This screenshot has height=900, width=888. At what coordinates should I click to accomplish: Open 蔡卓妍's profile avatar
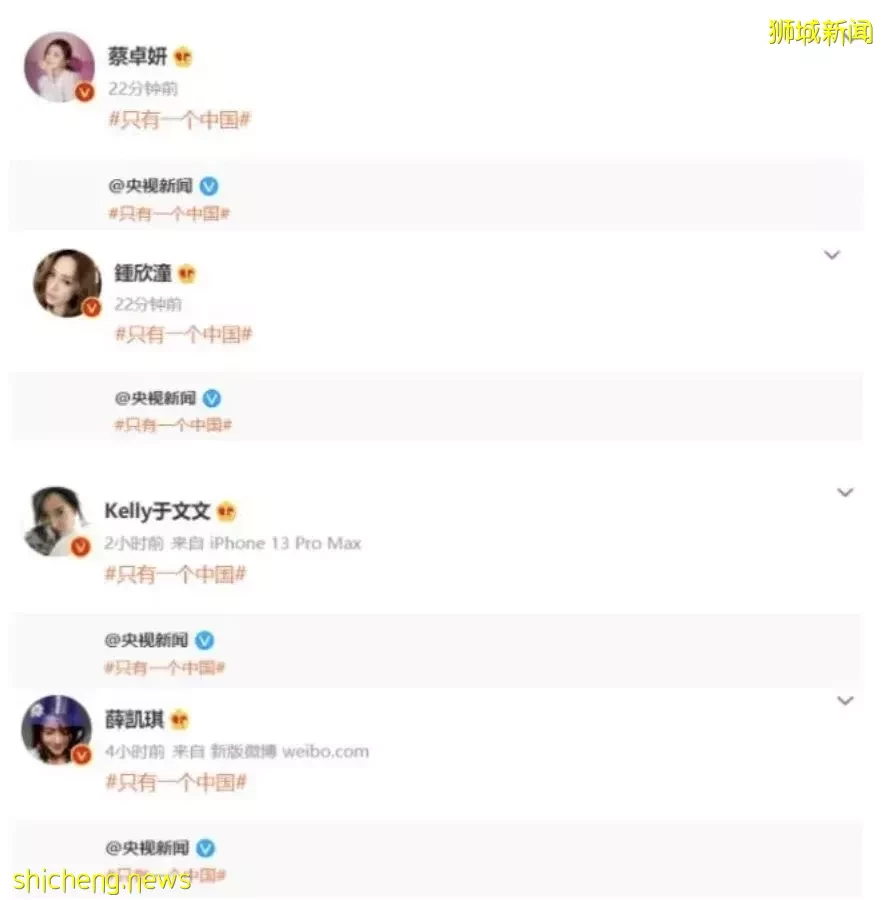pos(59,67)
